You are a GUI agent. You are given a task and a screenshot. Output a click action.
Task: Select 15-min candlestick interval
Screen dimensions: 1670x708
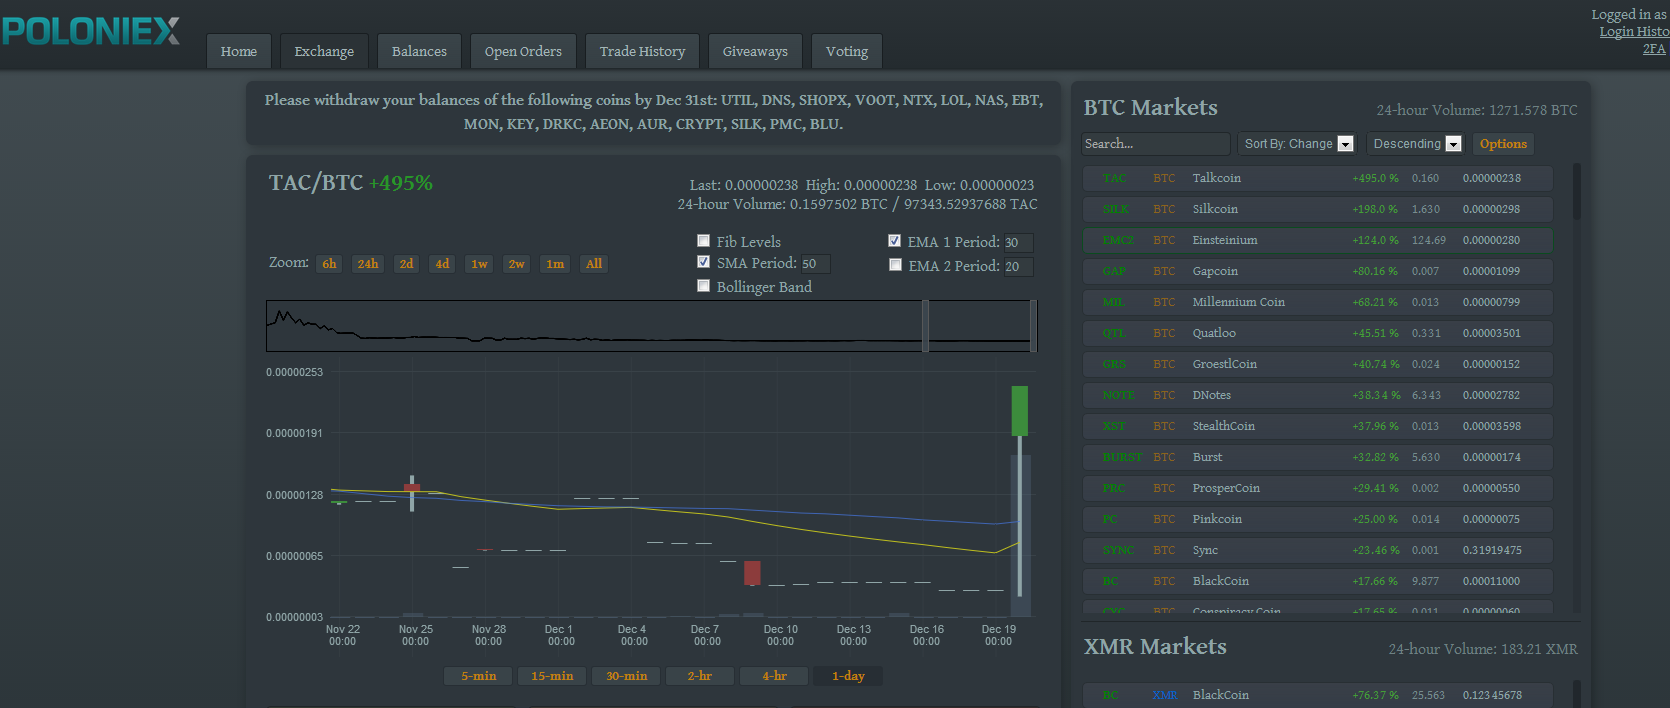coord(552,676)
